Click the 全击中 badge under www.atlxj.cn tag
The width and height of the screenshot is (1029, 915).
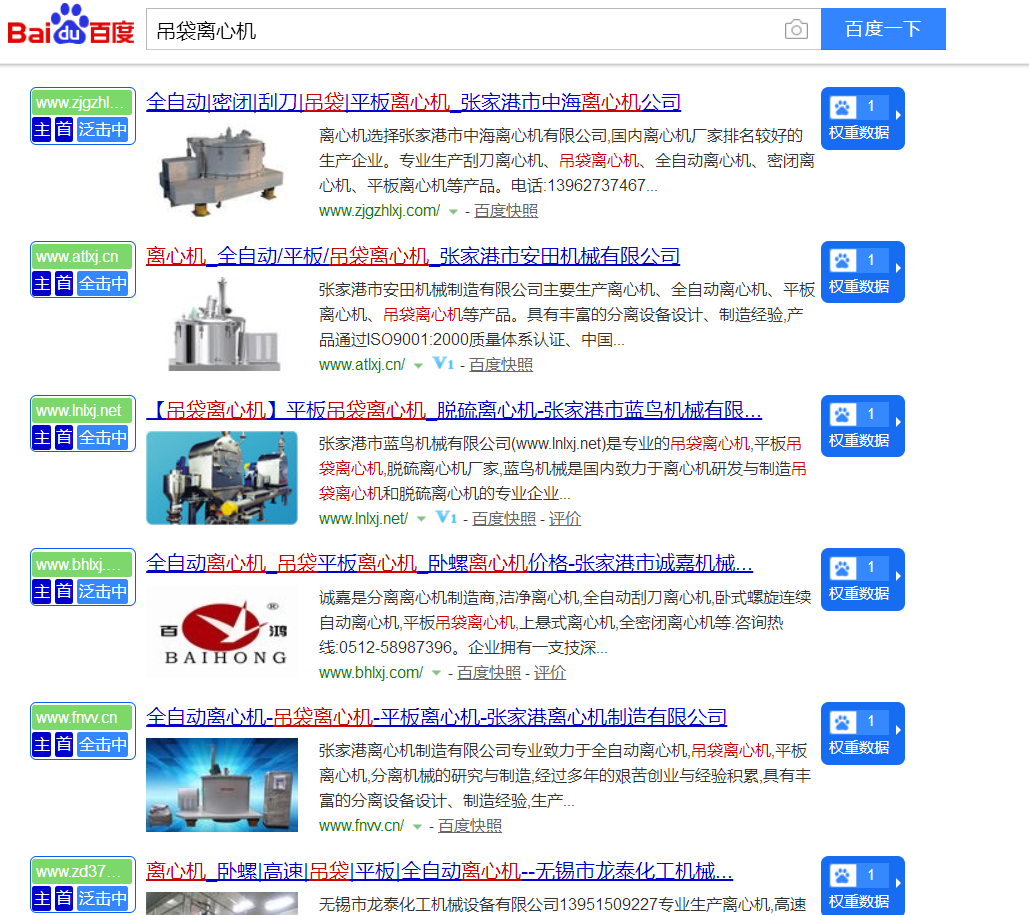click(102, 284)
